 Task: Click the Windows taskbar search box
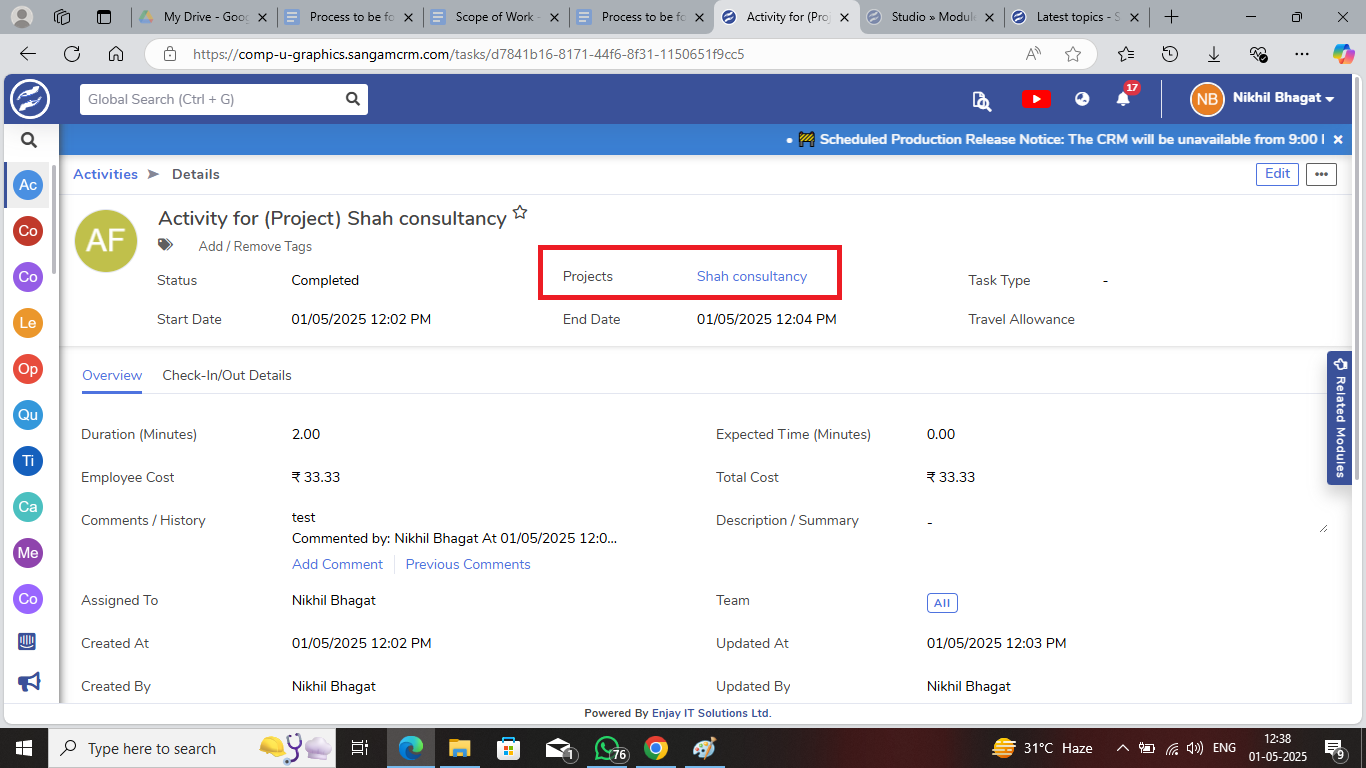pos(190,748)
